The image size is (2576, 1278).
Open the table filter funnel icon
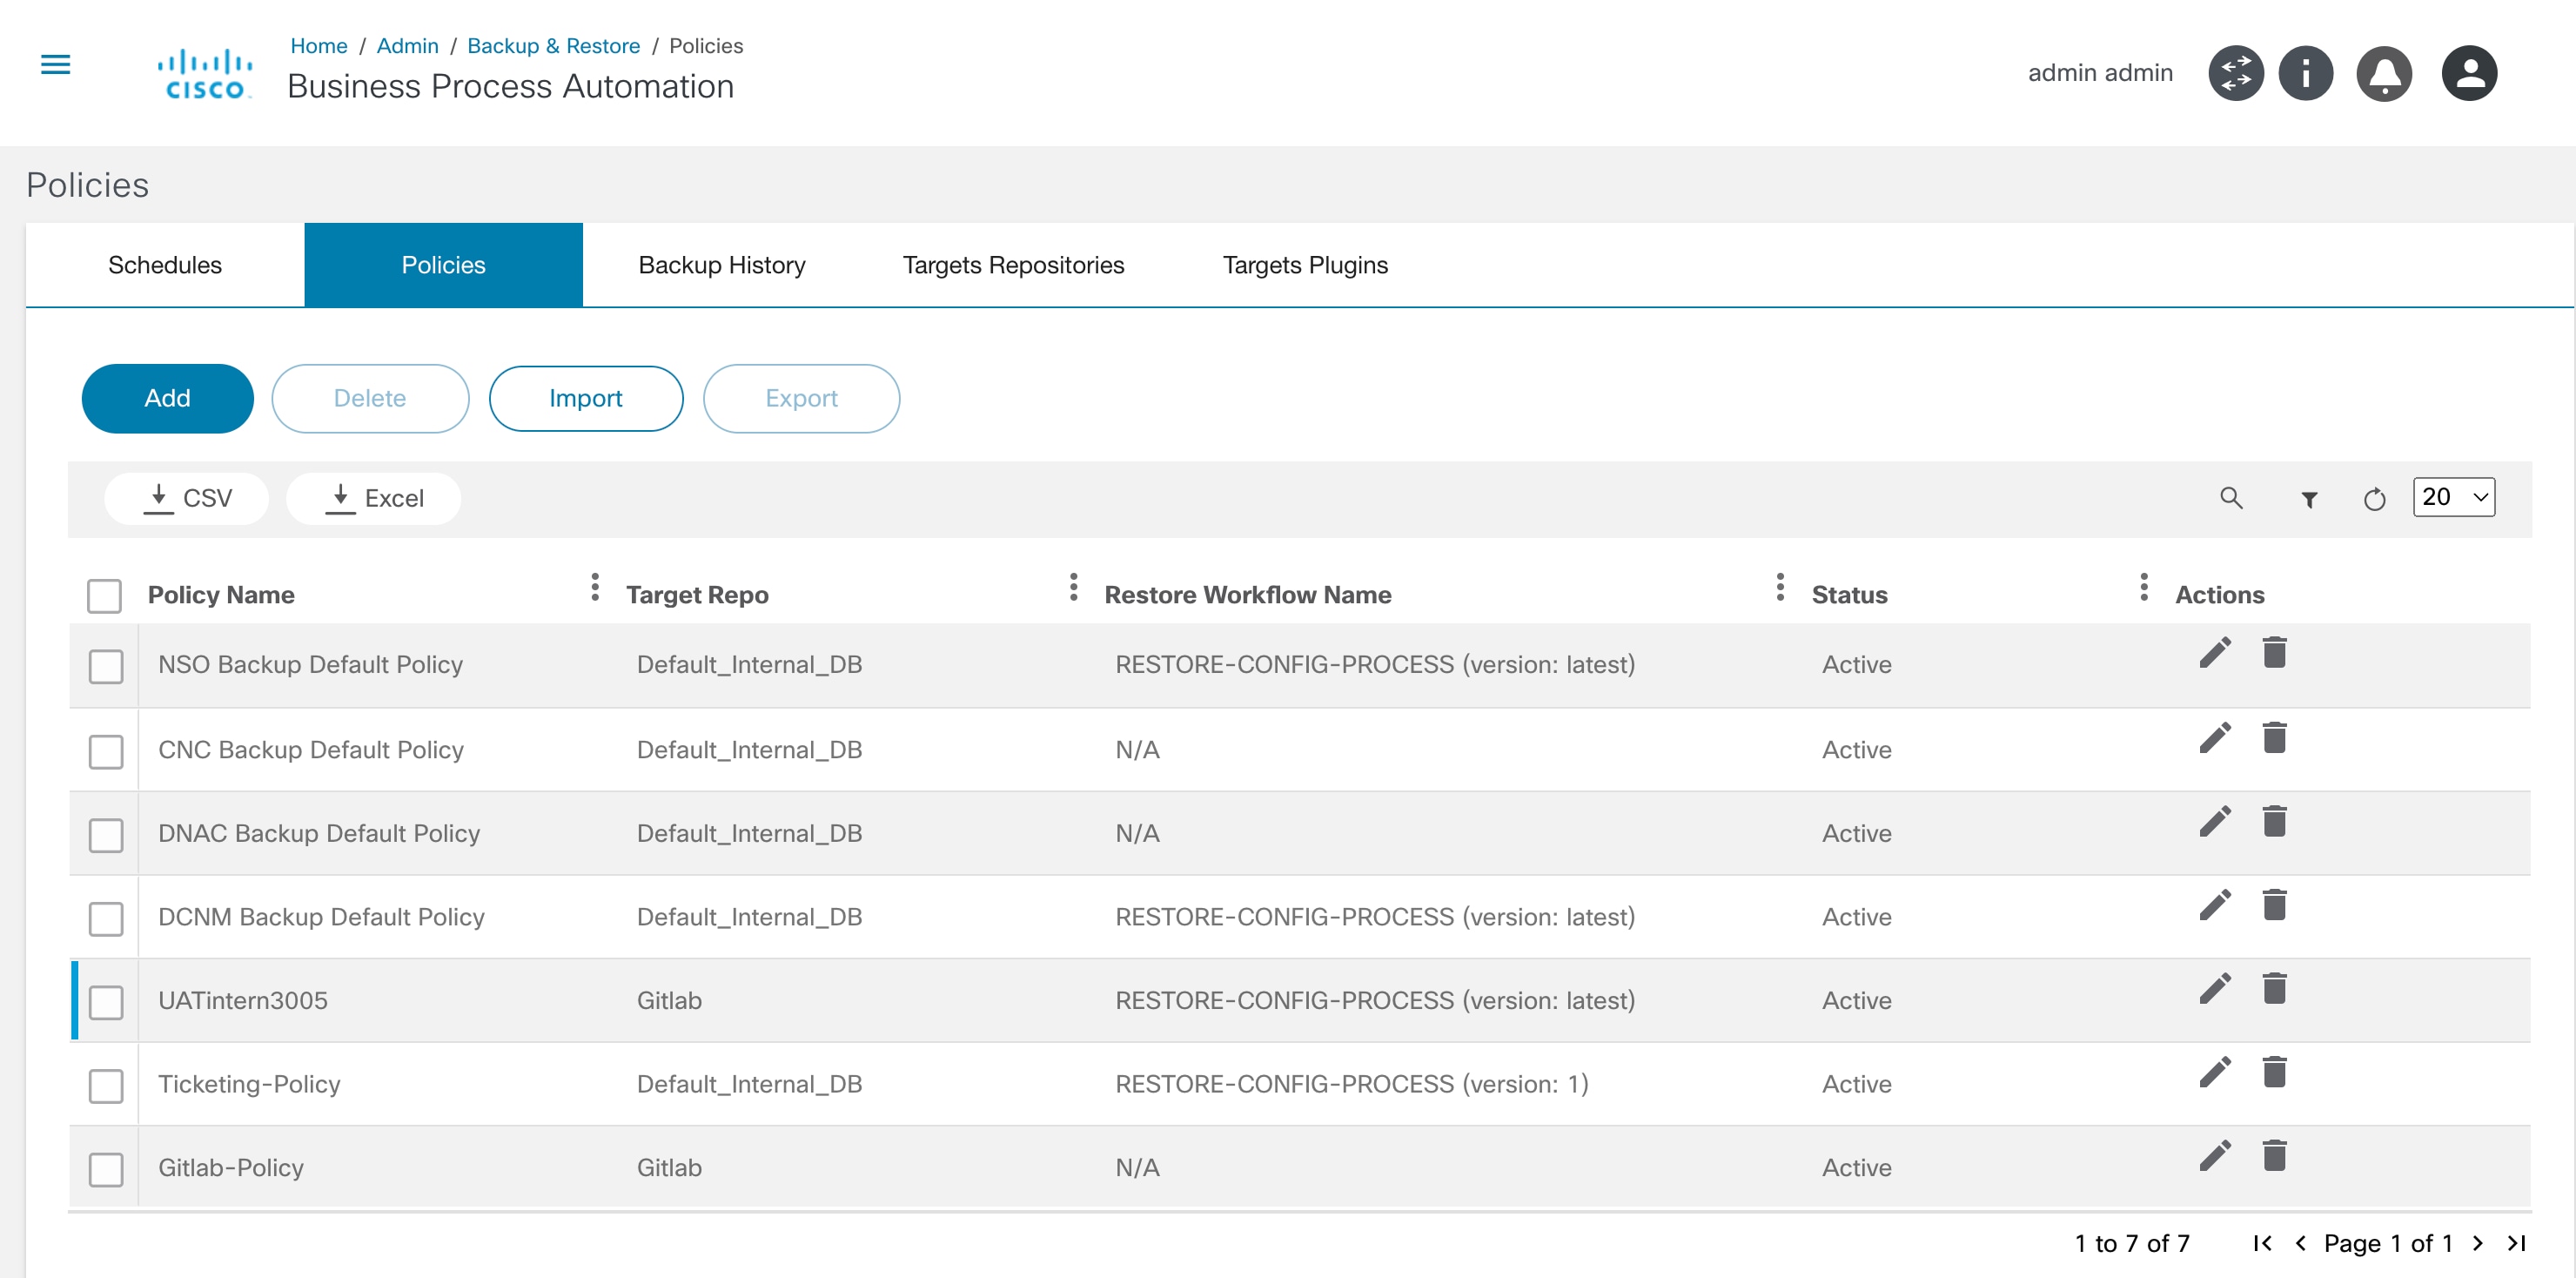(x=2308, y=499)
